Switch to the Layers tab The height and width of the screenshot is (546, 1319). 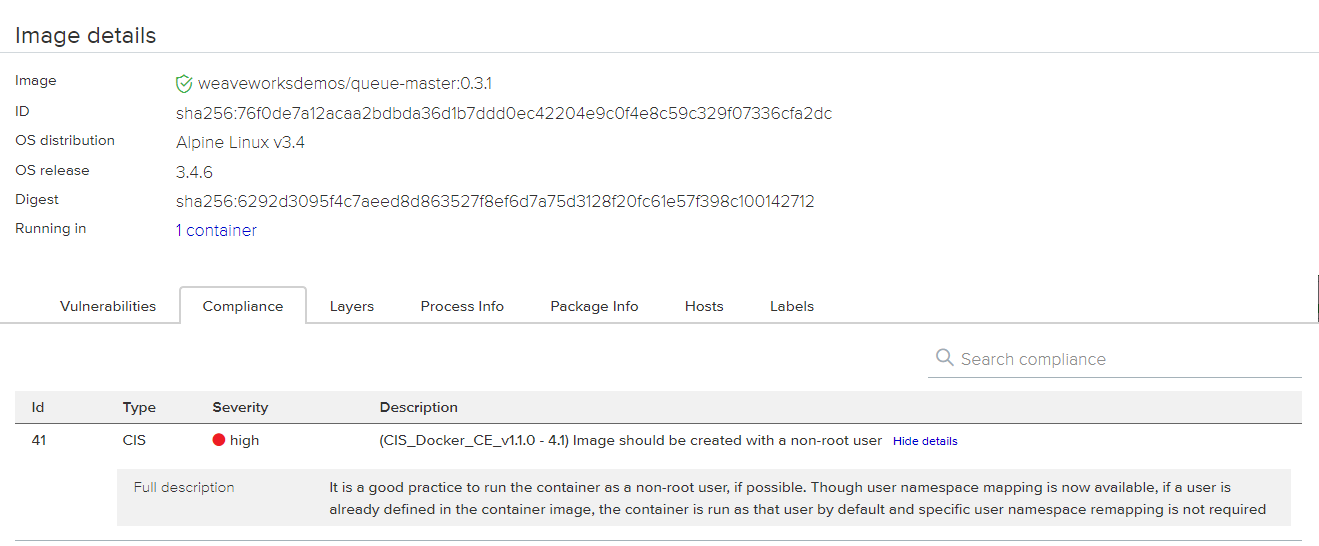coord(352,306)
